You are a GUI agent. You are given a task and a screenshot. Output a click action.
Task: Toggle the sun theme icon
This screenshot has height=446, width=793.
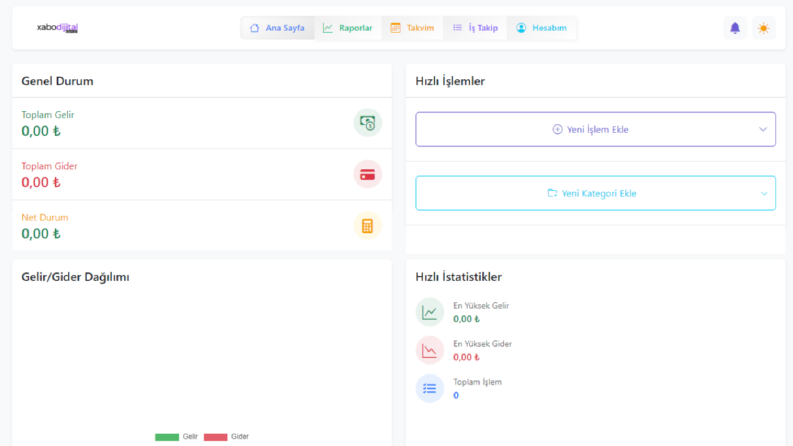tap(764, 28)
